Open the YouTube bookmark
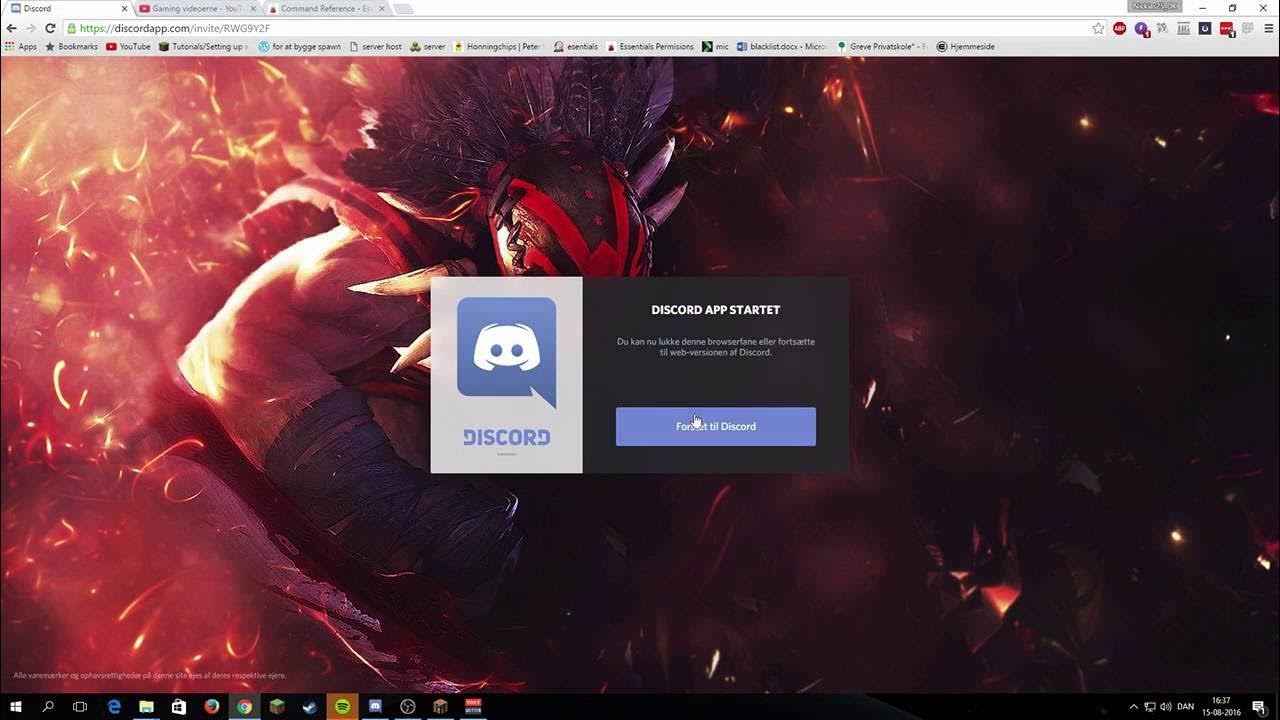Viewport: 1280px width, 720px height. pos(128,46)
